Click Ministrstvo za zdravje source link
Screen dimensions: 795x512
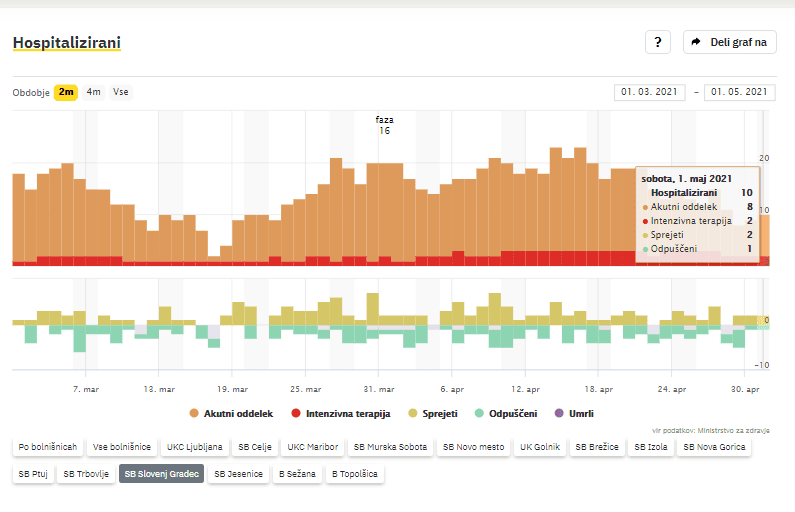pos(734,430)
